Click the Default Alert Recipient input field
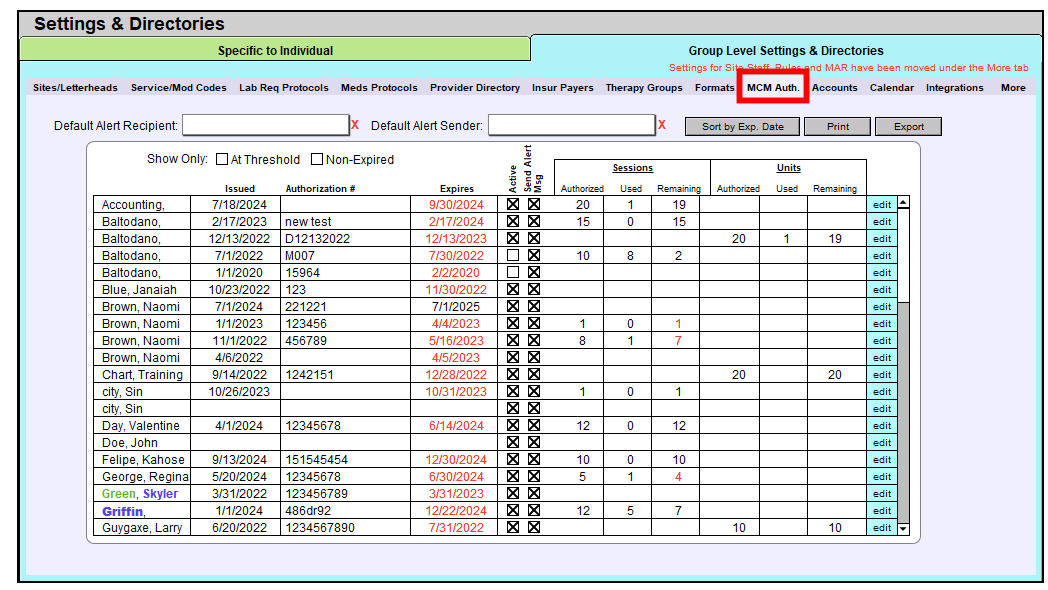Image resolution: width=1048 pixels, height=590 pixels. 265,124
